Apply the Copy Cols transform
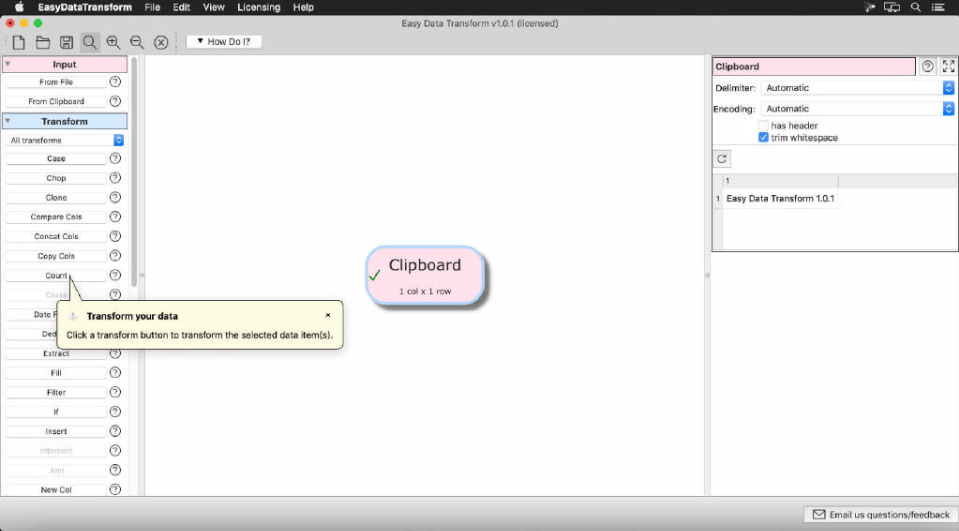 point(56,256)
